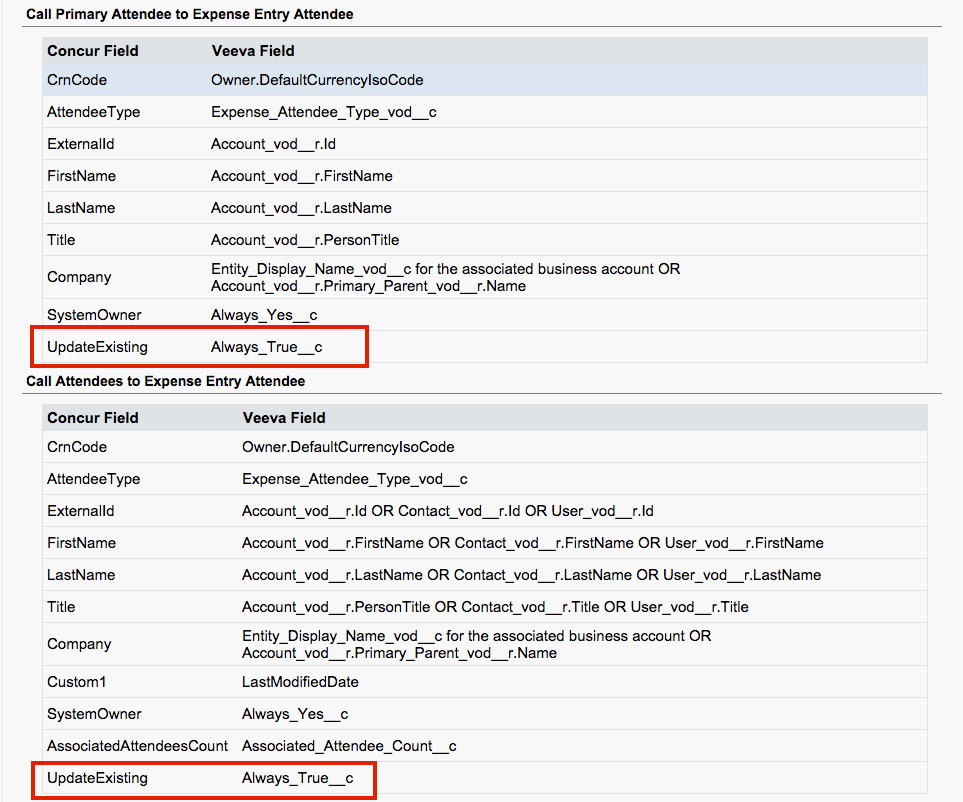Click the AssociatedAttendeesCount field name
This screenshot has width=963, height=802.
pyautogui.click(x=137, y=746)
